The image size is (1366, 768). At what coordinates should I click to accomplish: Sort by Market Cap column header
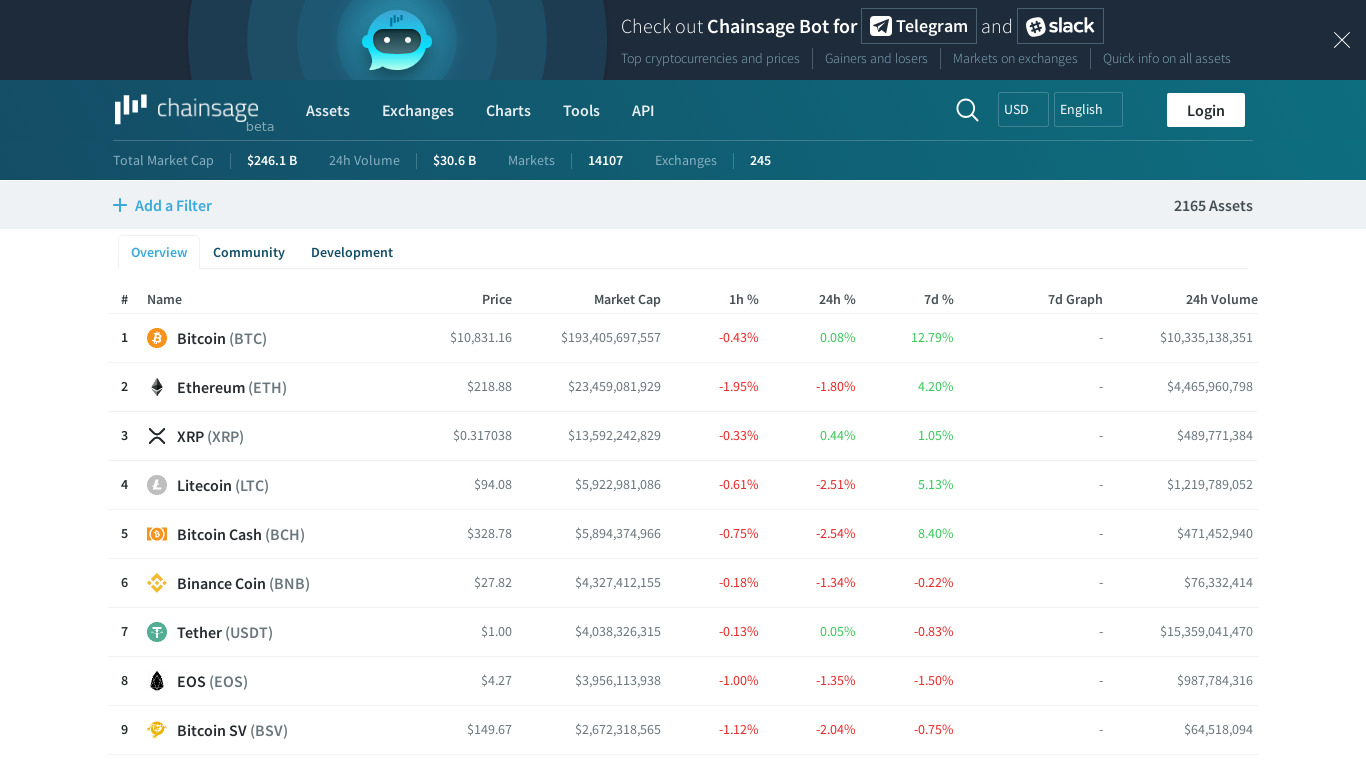(627, 299)
